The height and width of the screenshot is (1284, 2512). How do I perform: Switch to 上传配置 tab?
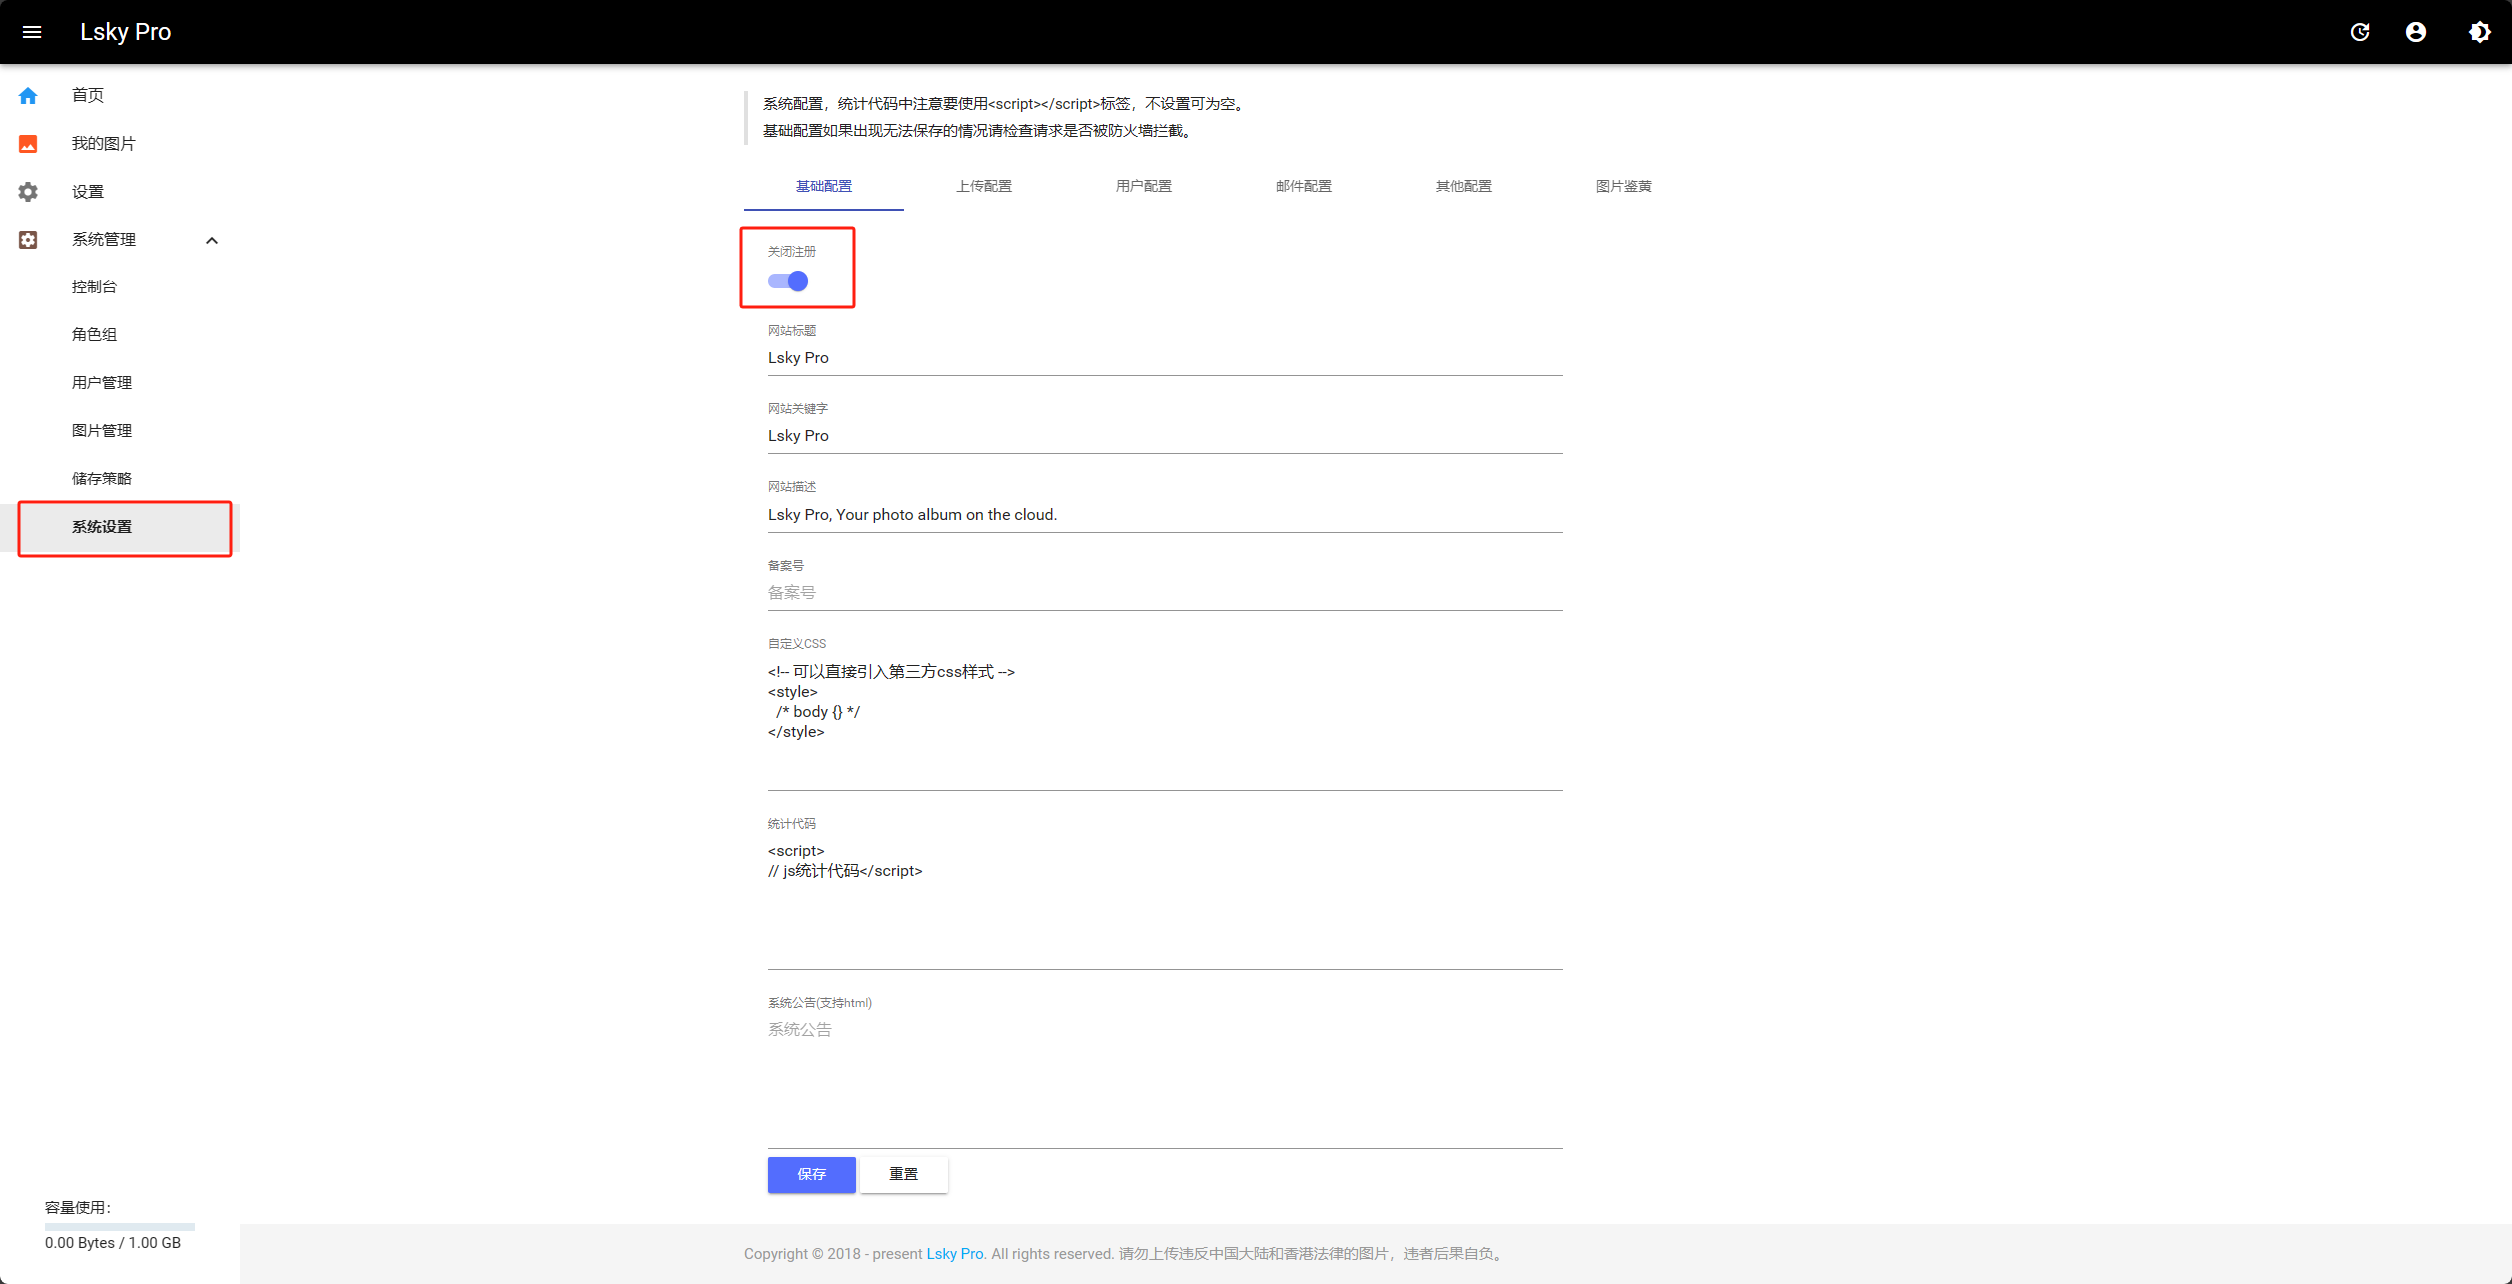(984, 187)
